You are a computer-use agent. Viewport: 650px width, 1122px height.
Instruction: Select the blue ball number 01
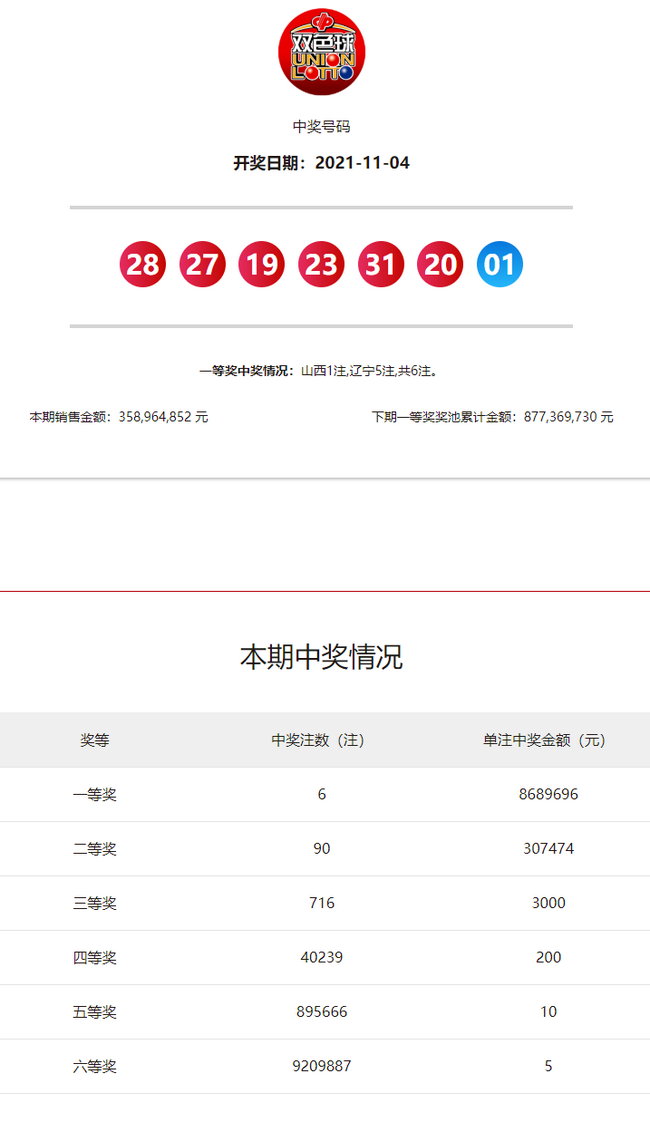coord(500,265)
